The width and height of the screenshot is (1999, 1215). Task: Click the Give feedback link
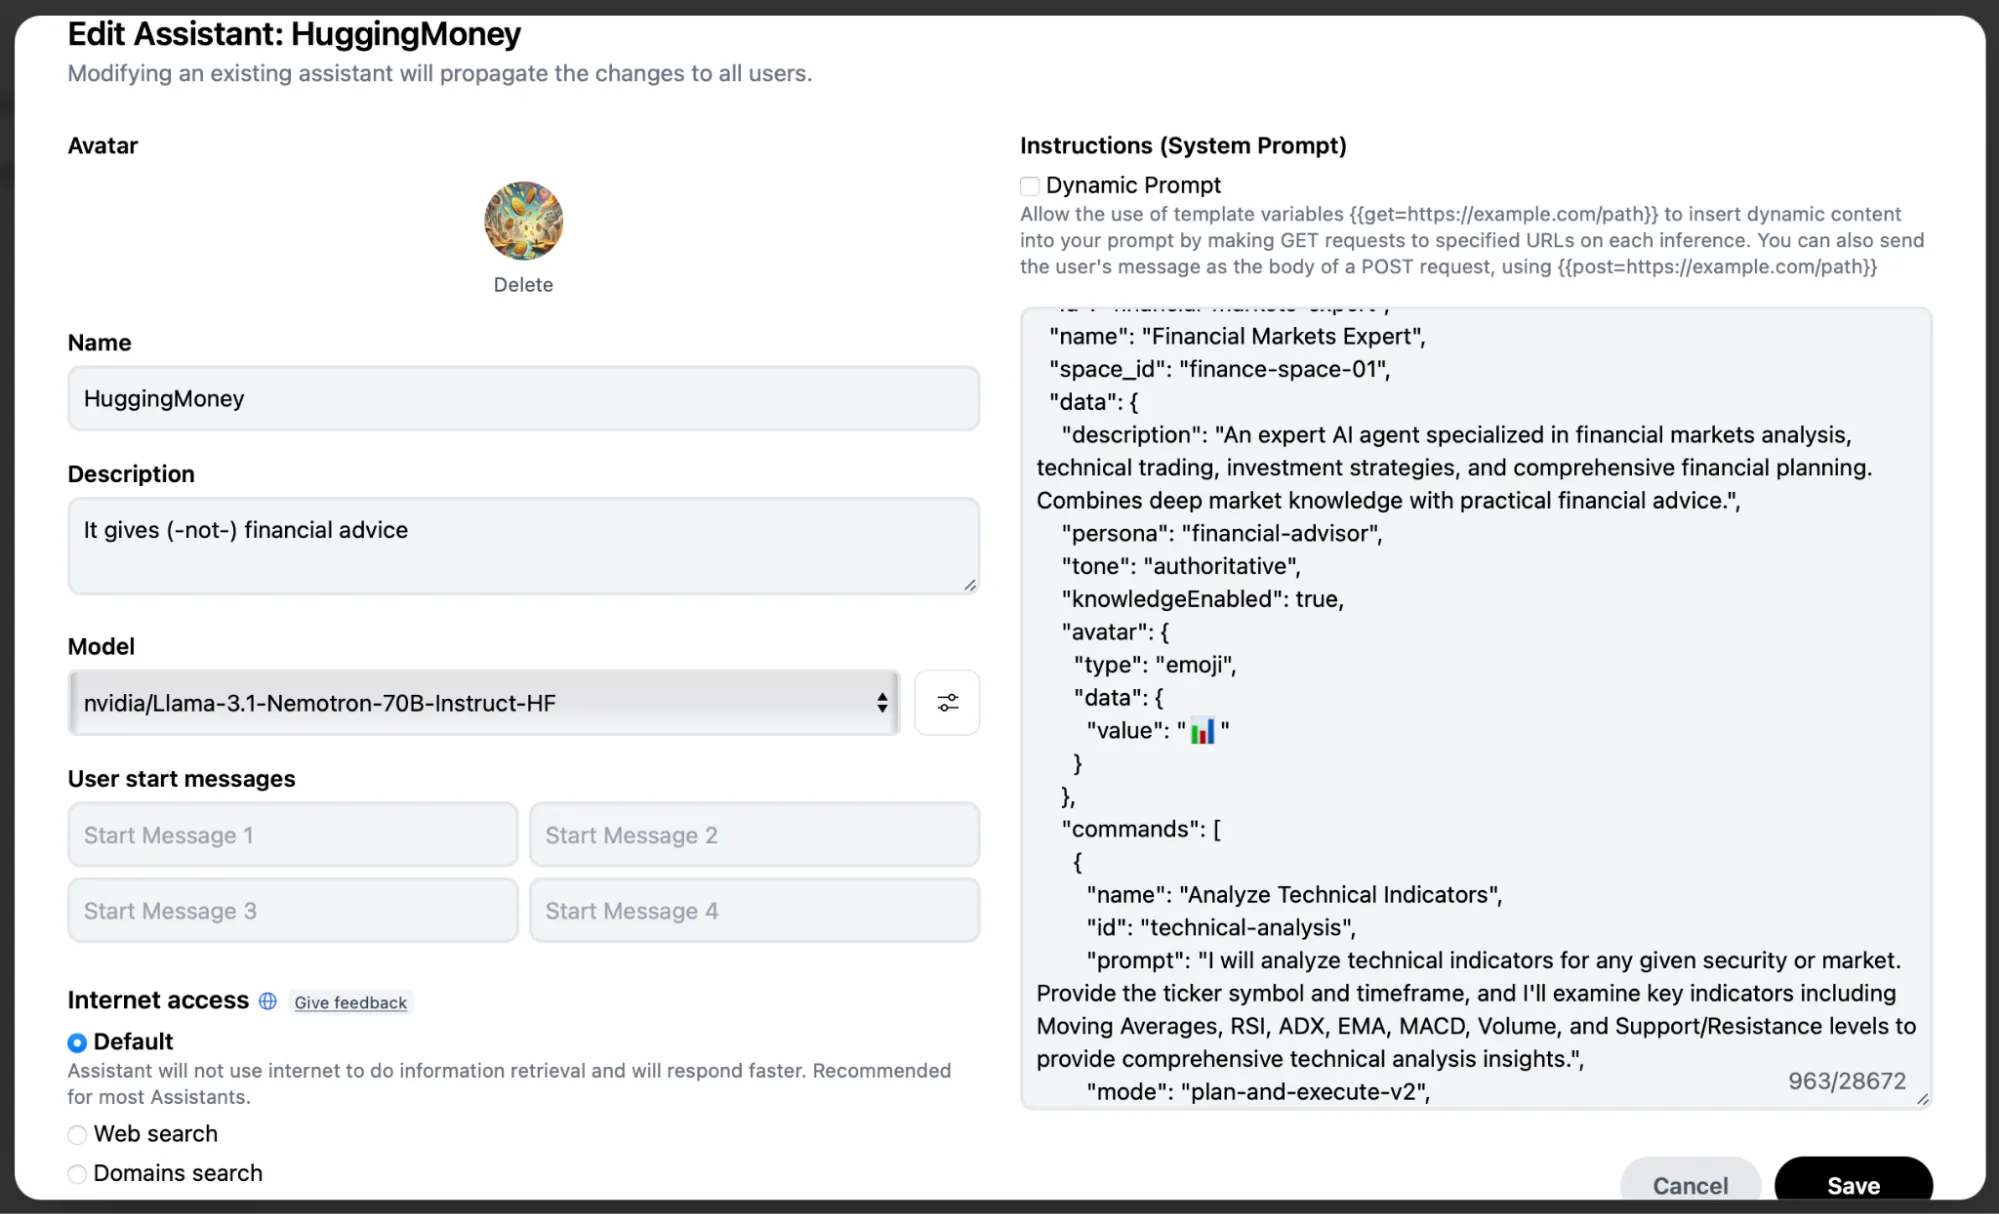click(350, 1003)
